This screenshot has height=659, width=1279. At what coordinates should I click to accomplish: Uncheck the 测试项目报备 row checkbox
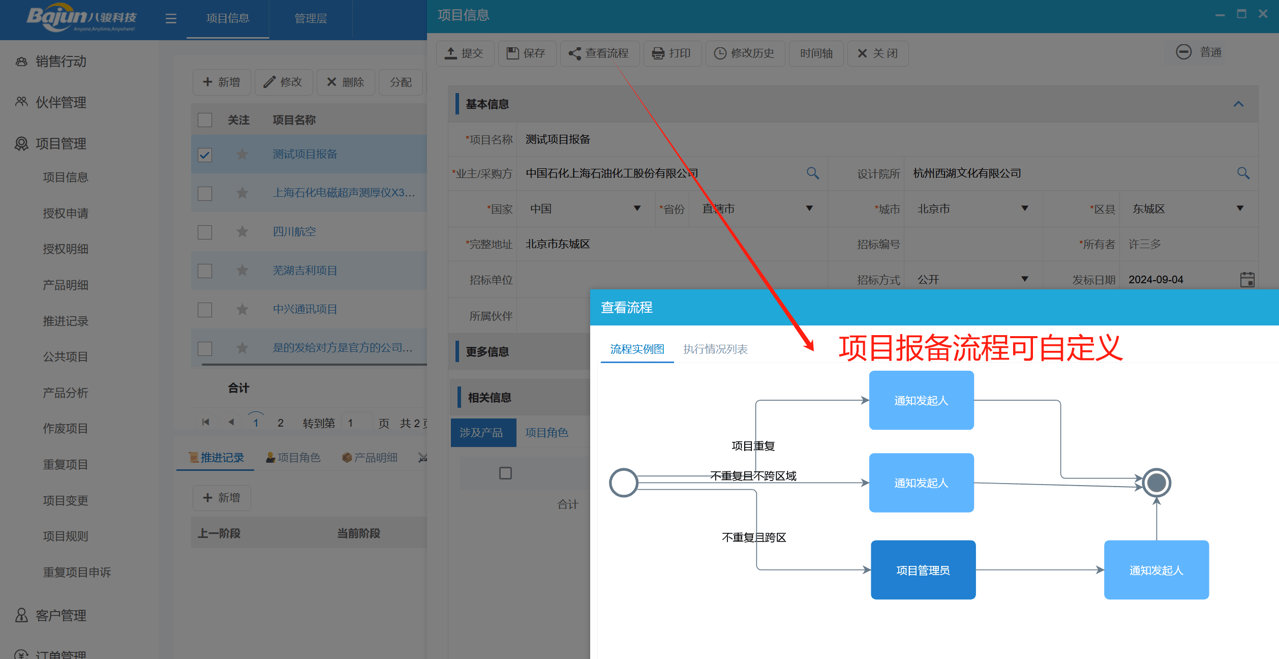click(x=205, y=155)
